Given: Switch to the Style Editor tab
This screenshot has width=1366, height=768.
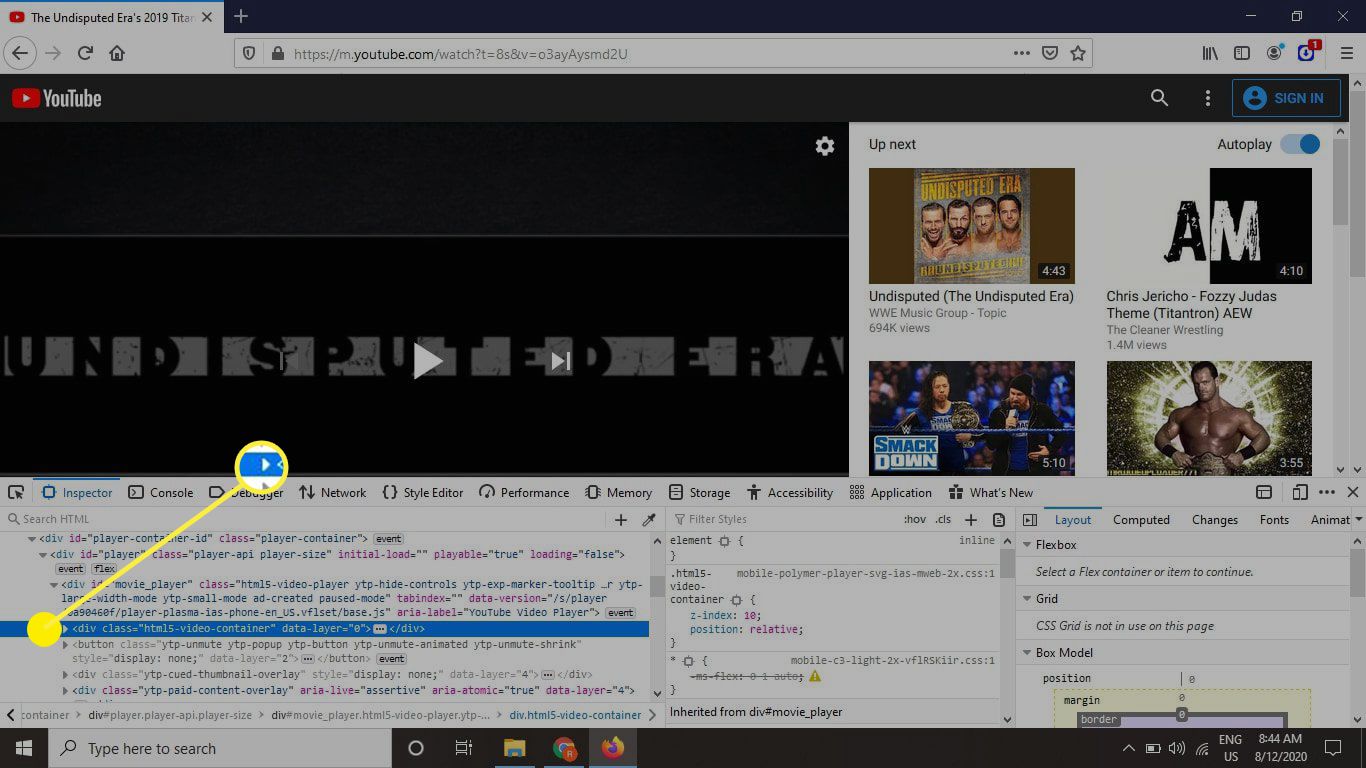Looking at the screenshot, I should pos(422,492).
